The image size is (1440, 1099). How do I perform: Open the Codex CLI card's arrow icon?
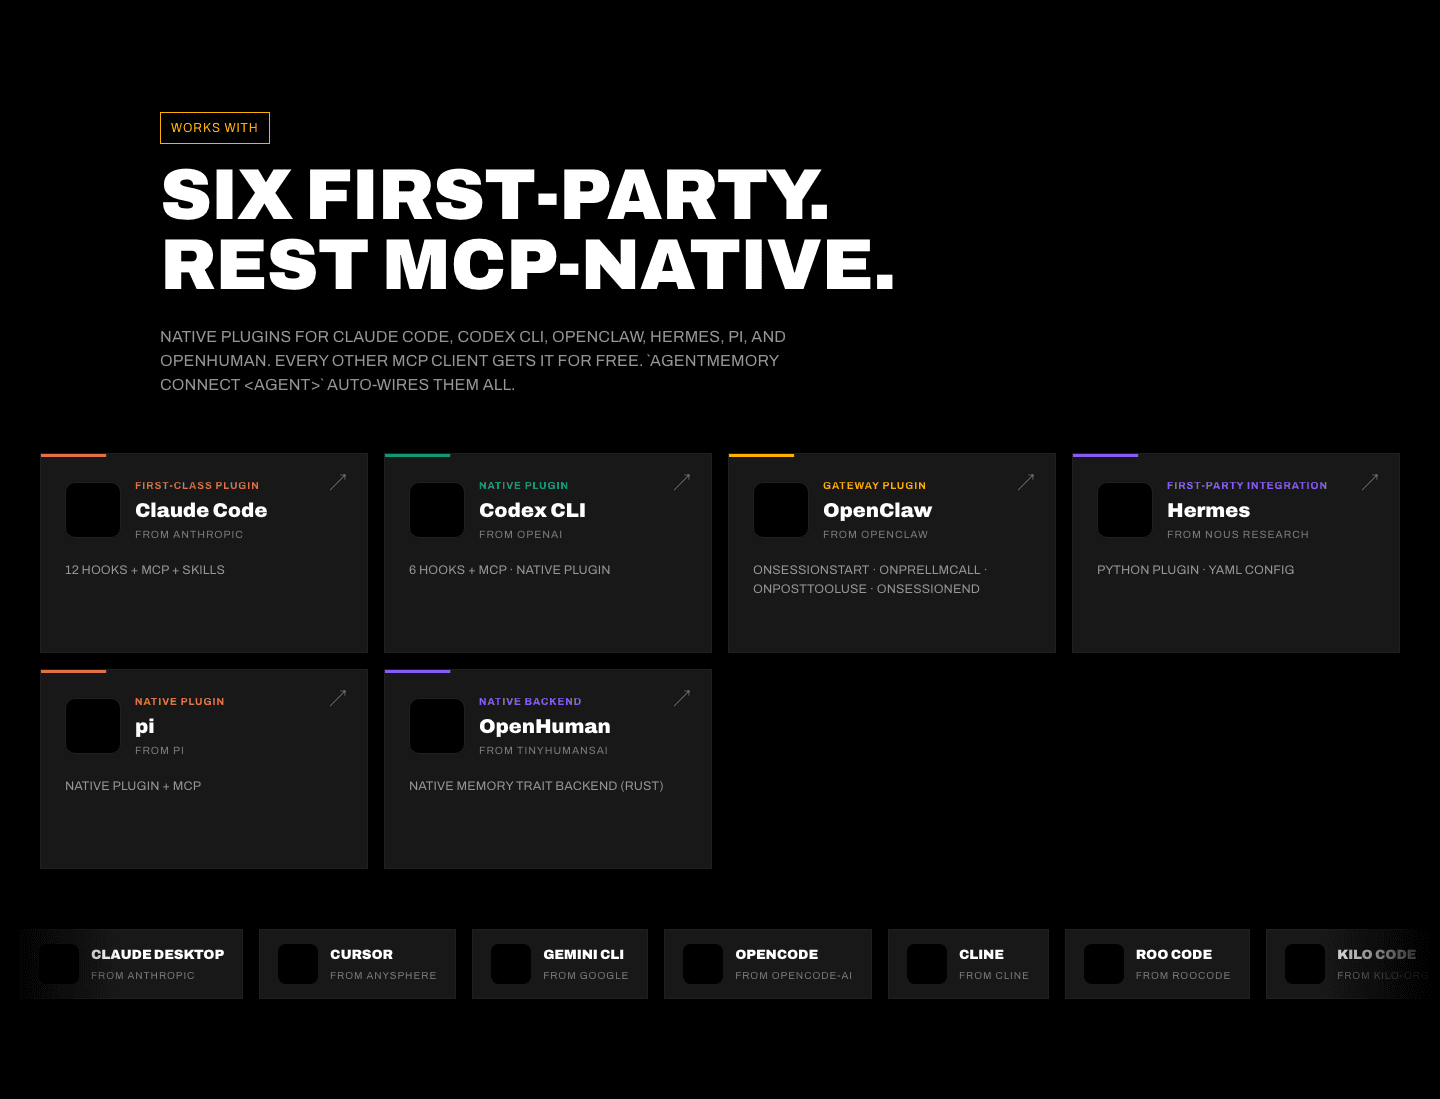pyautogui.click(x=682, y=482)
